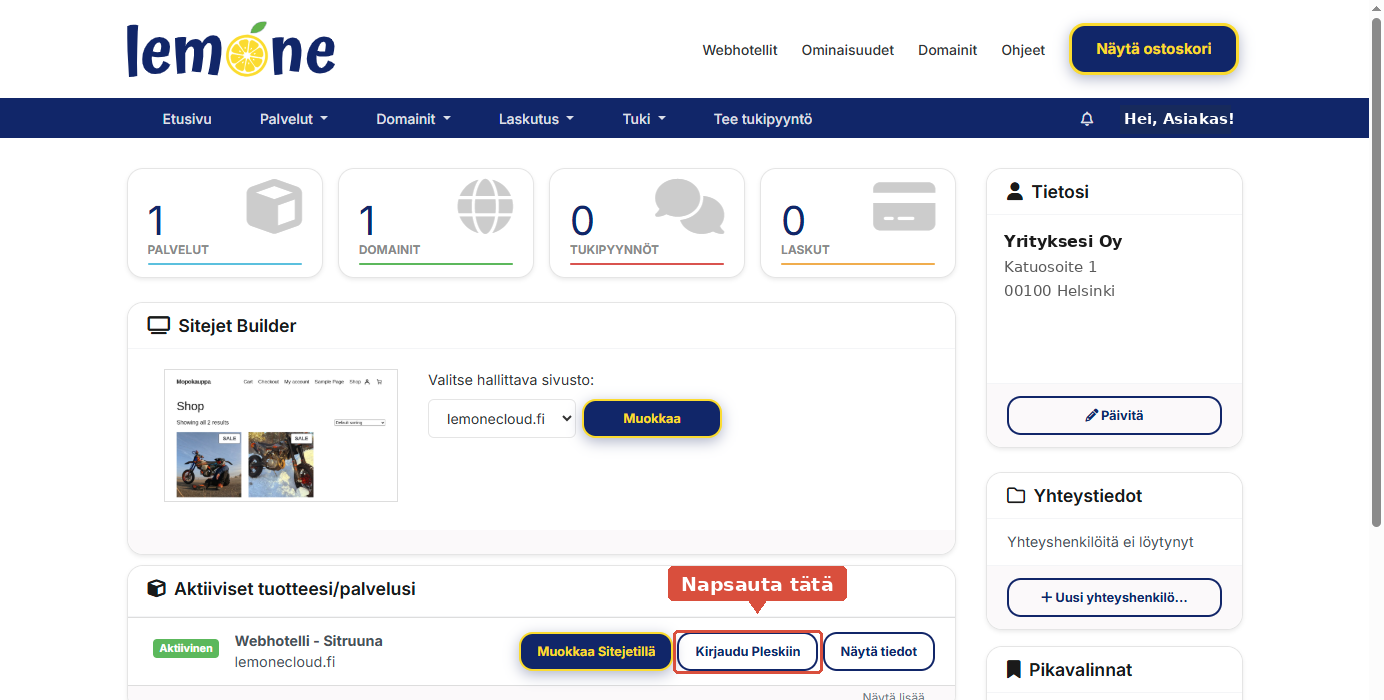The image size is (1384, 700).
Task: Open the Tuki dropdown menu
Action: pyautogui.click(x=644, y=119)
